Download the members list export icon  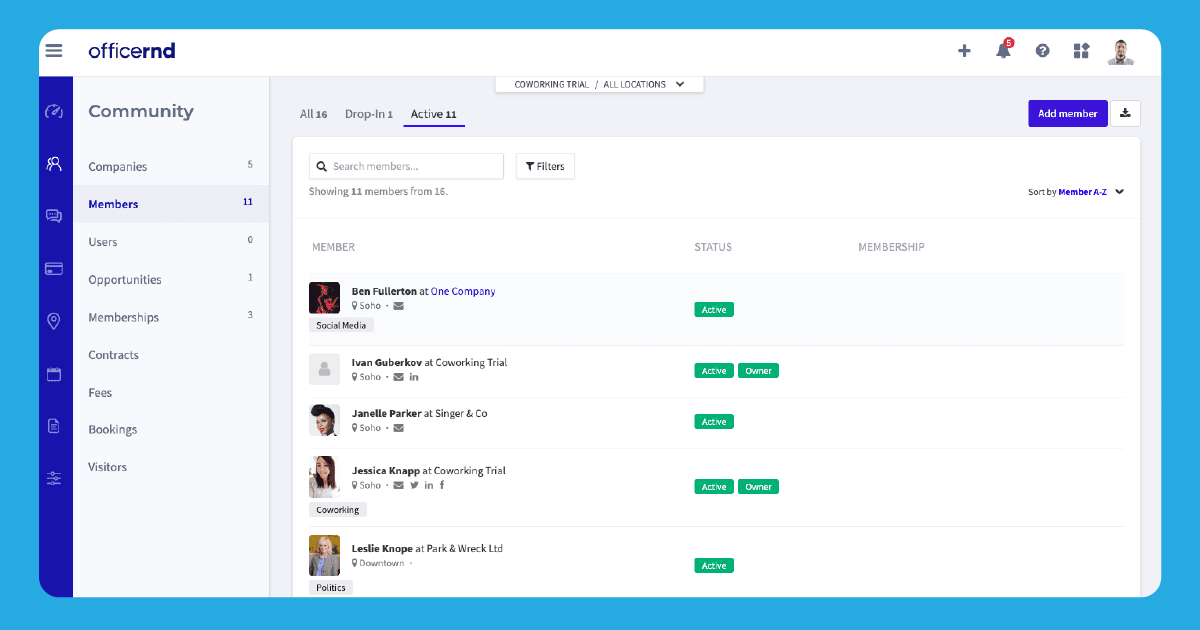click(x=1125, y=113)
